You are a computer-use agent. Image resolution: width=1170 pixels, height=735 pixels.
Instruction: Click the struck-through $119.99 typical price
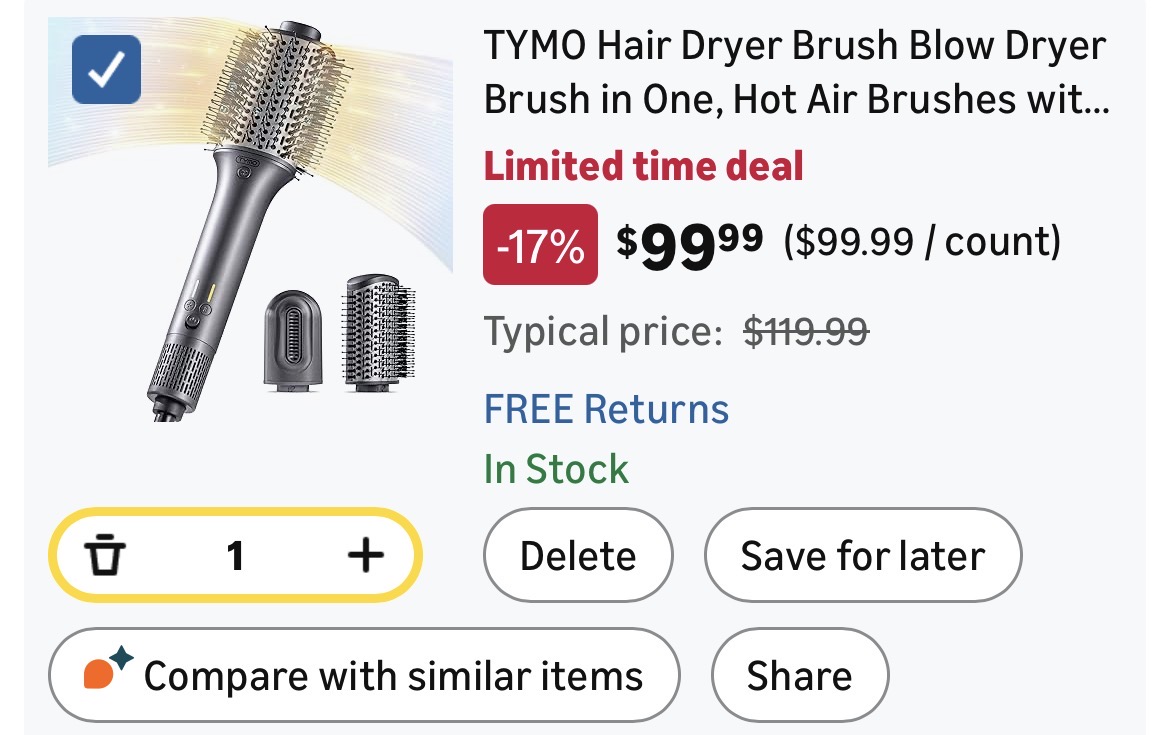[806, 331]
